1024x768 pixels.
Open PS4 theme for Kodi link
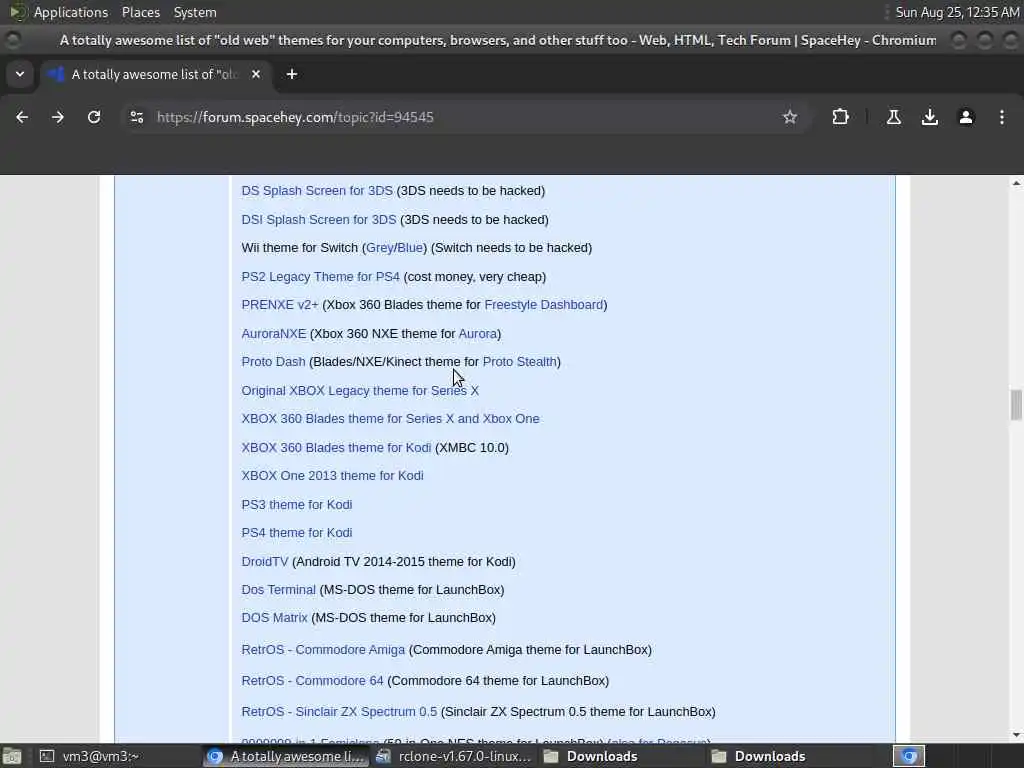coord(296,533)
